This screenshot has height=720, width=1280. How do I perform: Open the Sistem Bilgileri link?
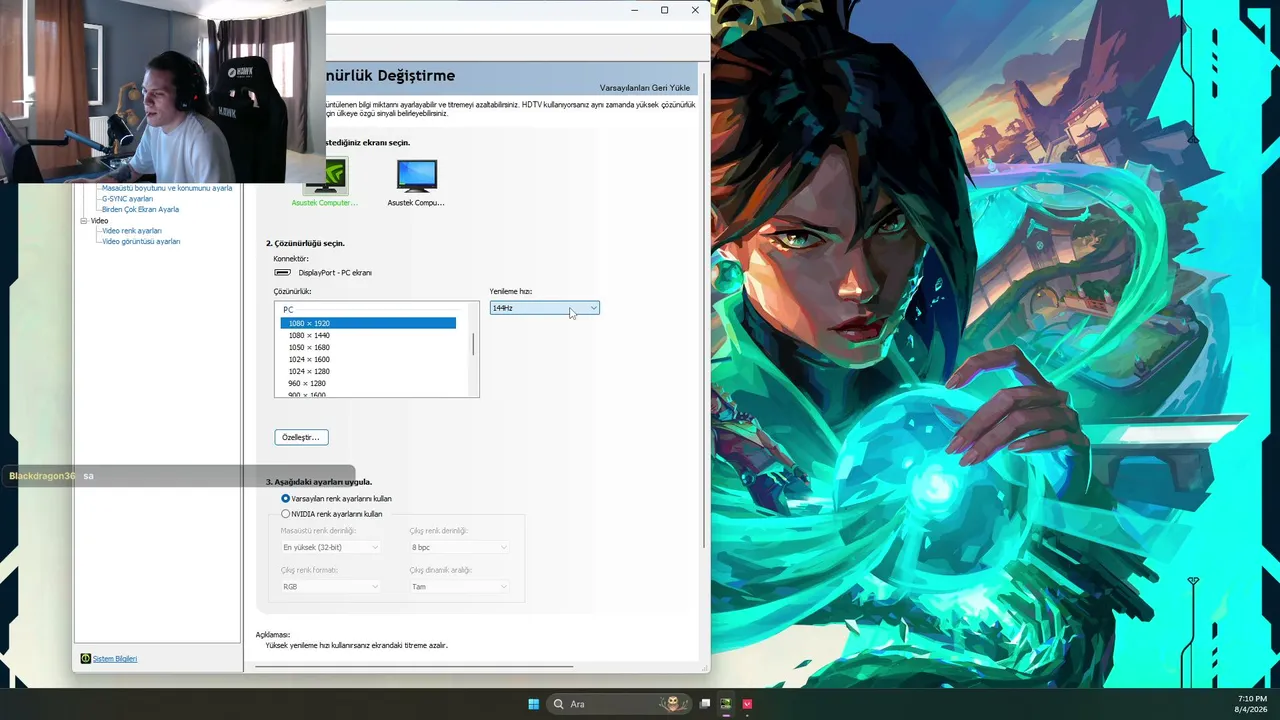[115, 659]
